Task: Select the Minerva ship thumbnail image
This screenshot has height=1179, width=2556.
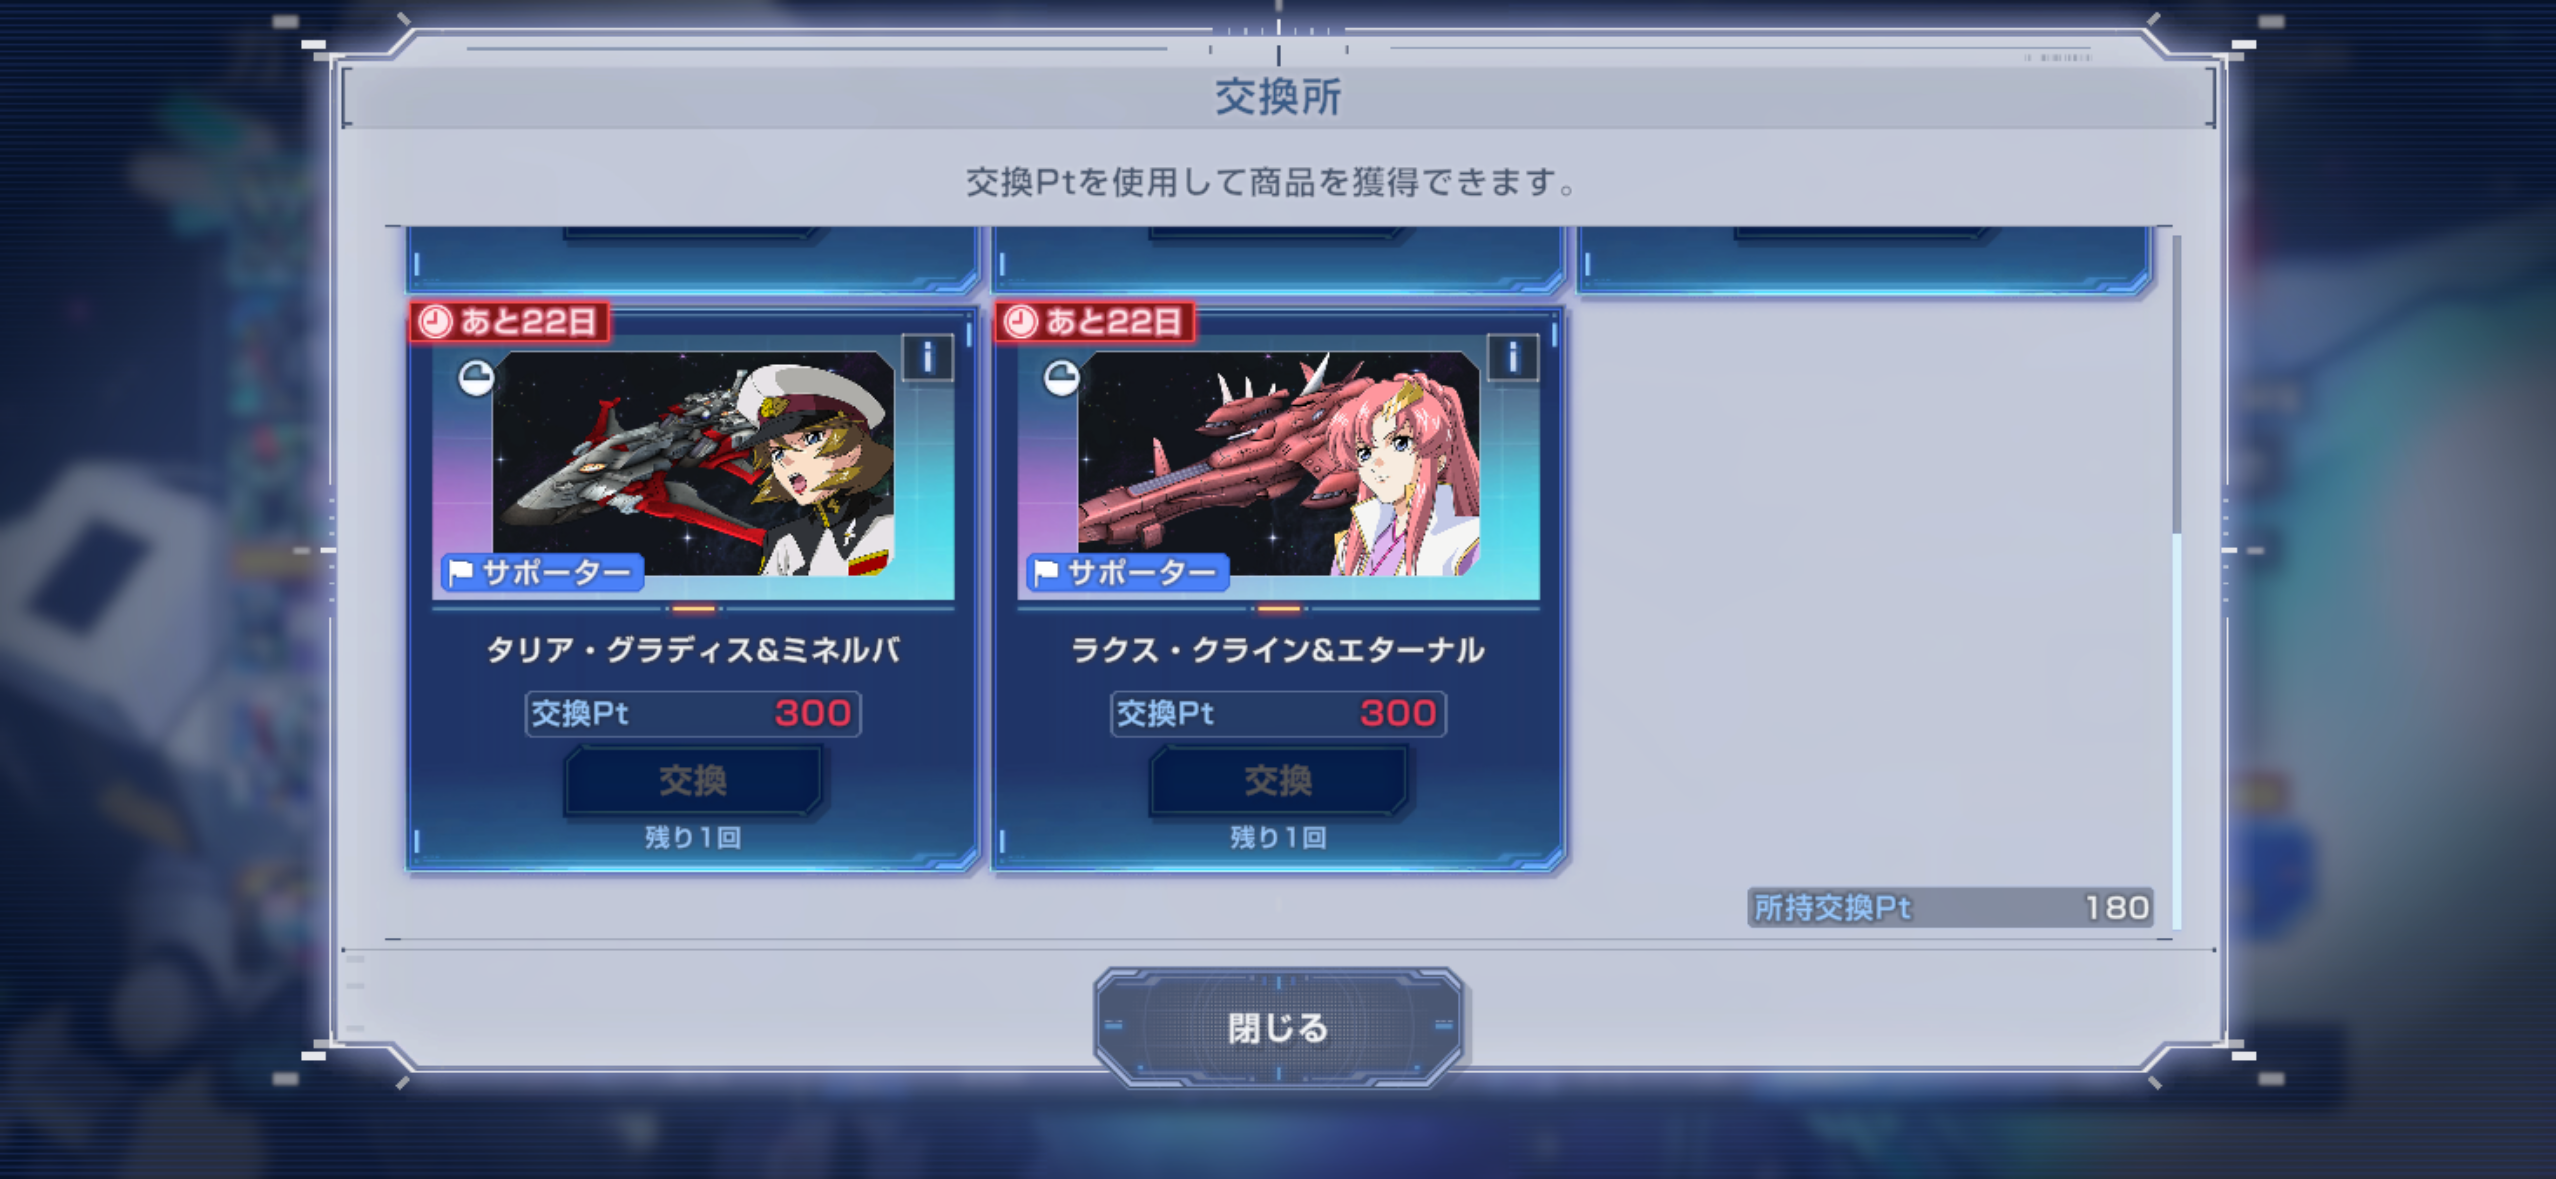Action: point(693,464)
